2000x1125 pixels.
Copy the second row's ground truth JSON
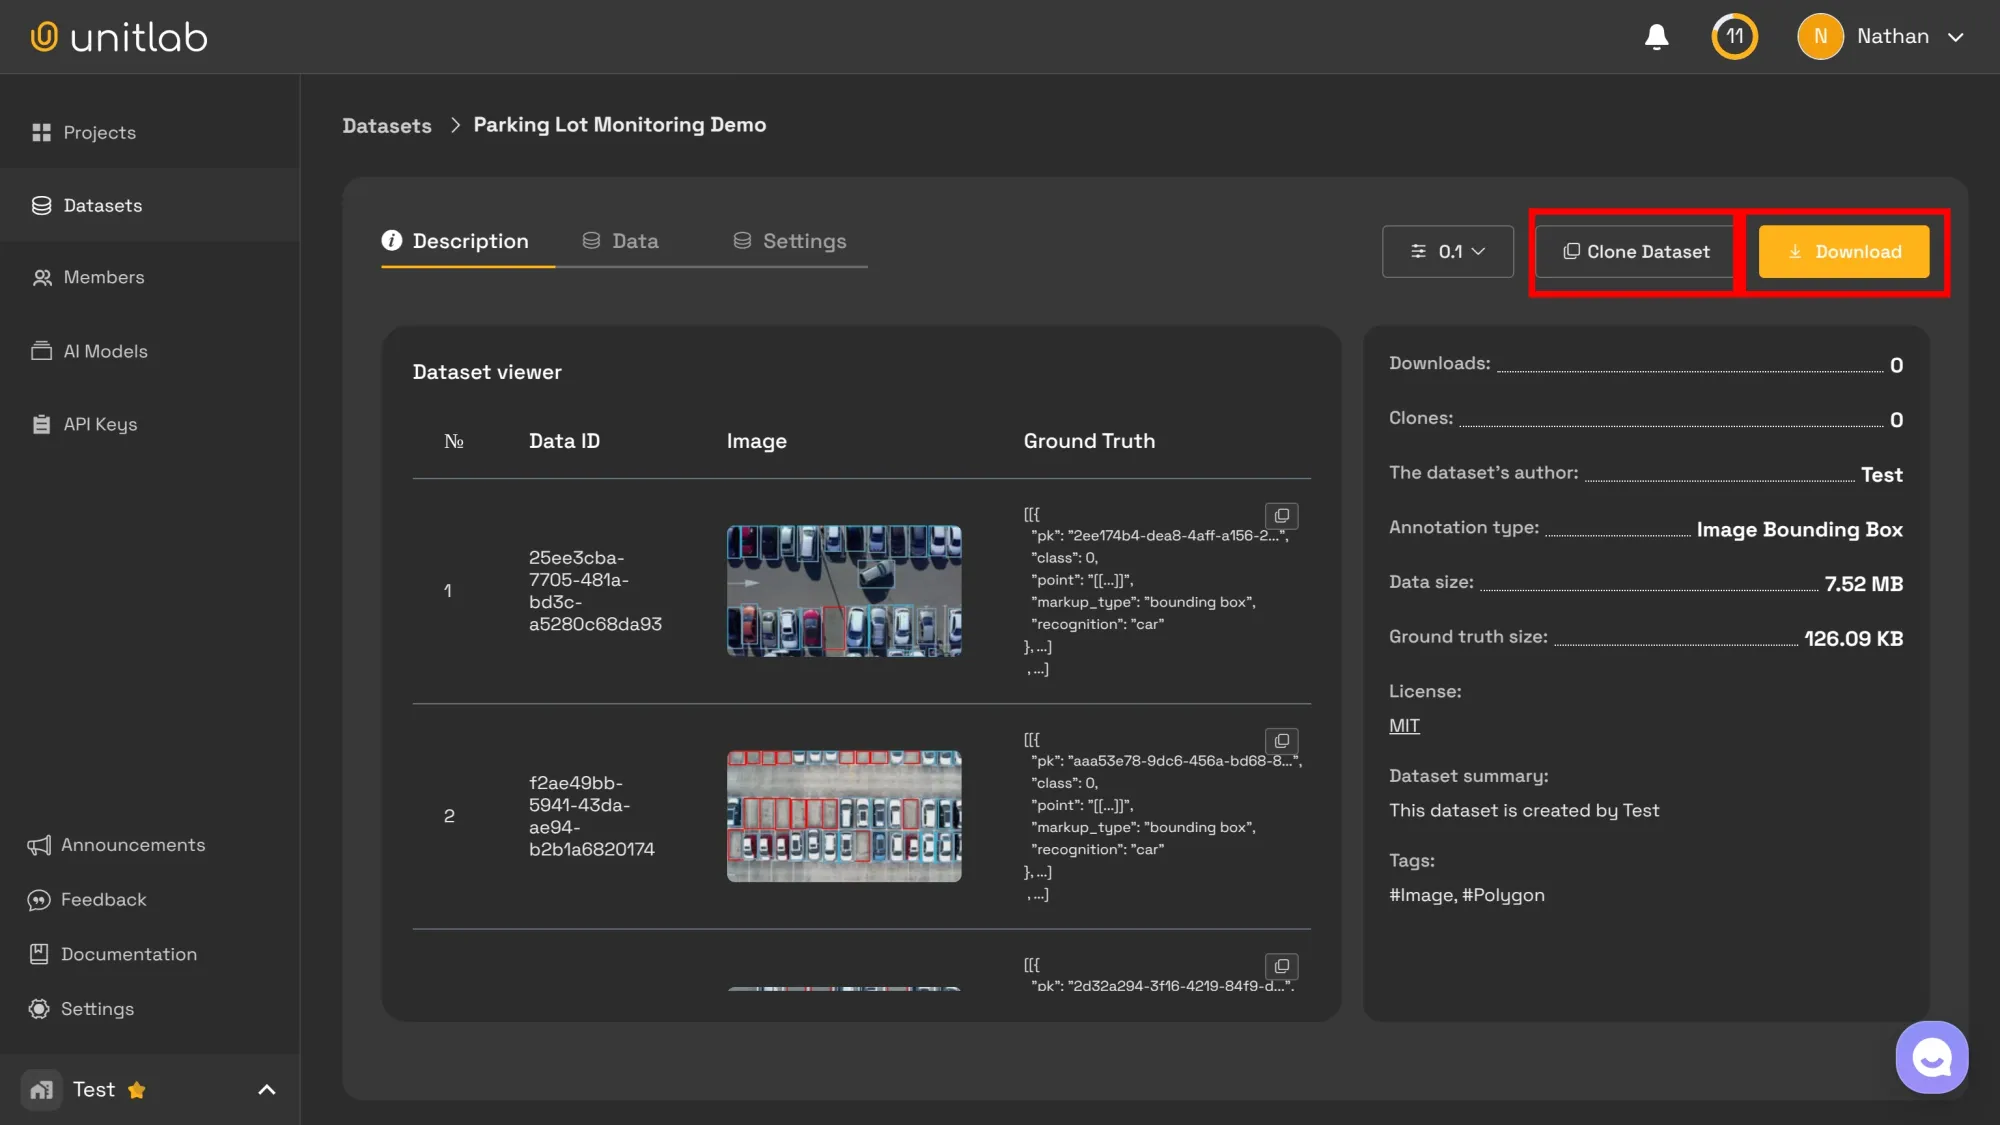pos(1281,742)
